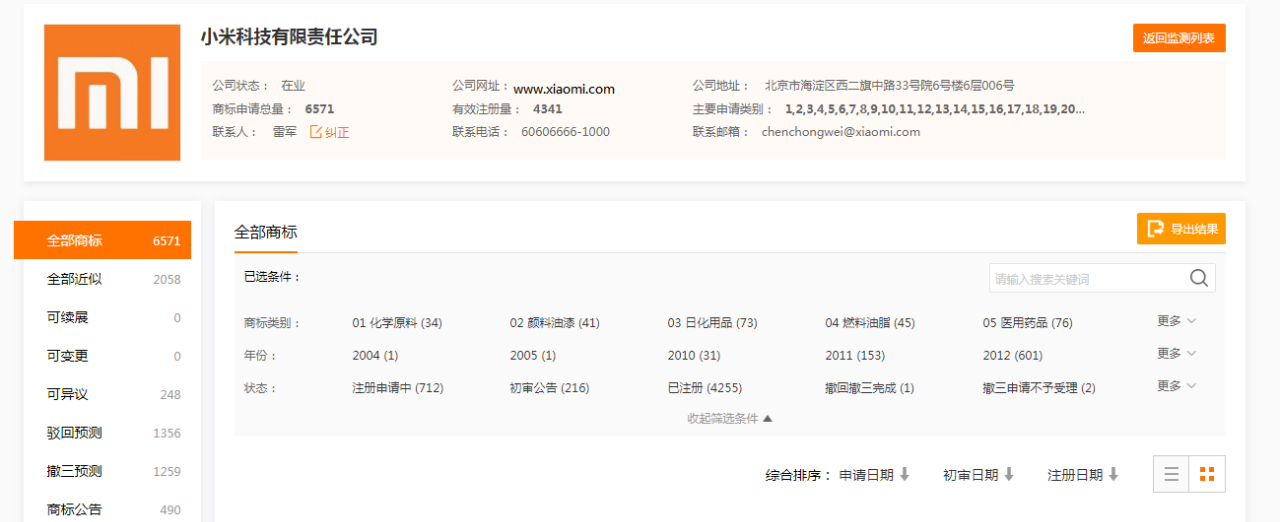Screen dimensions: 1280x522
Task: Select 可异议 sidebar item
Action: tap(112, 394)
